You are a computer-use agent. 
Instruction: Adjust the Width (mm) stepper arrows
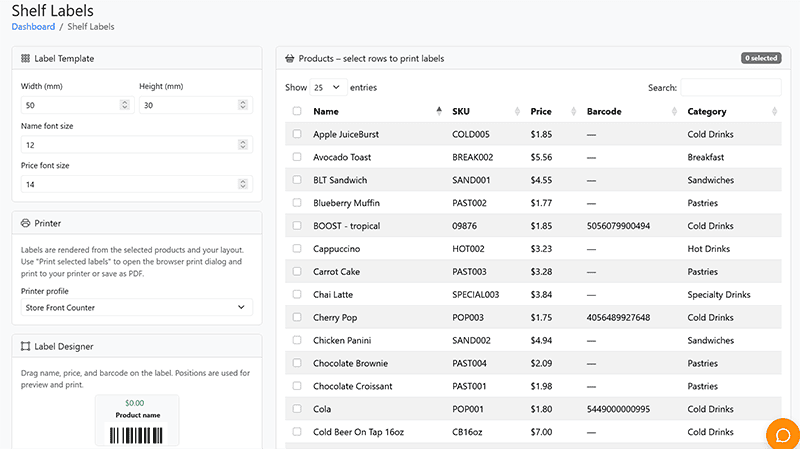point(124,105)
